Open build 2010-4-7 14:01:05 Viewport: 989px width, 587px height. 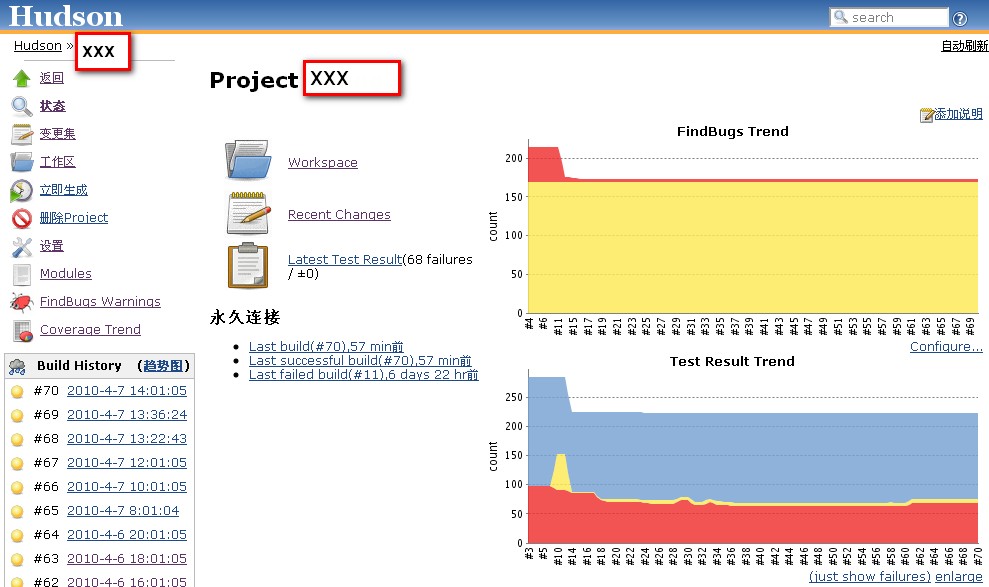(x=127, y=391)
